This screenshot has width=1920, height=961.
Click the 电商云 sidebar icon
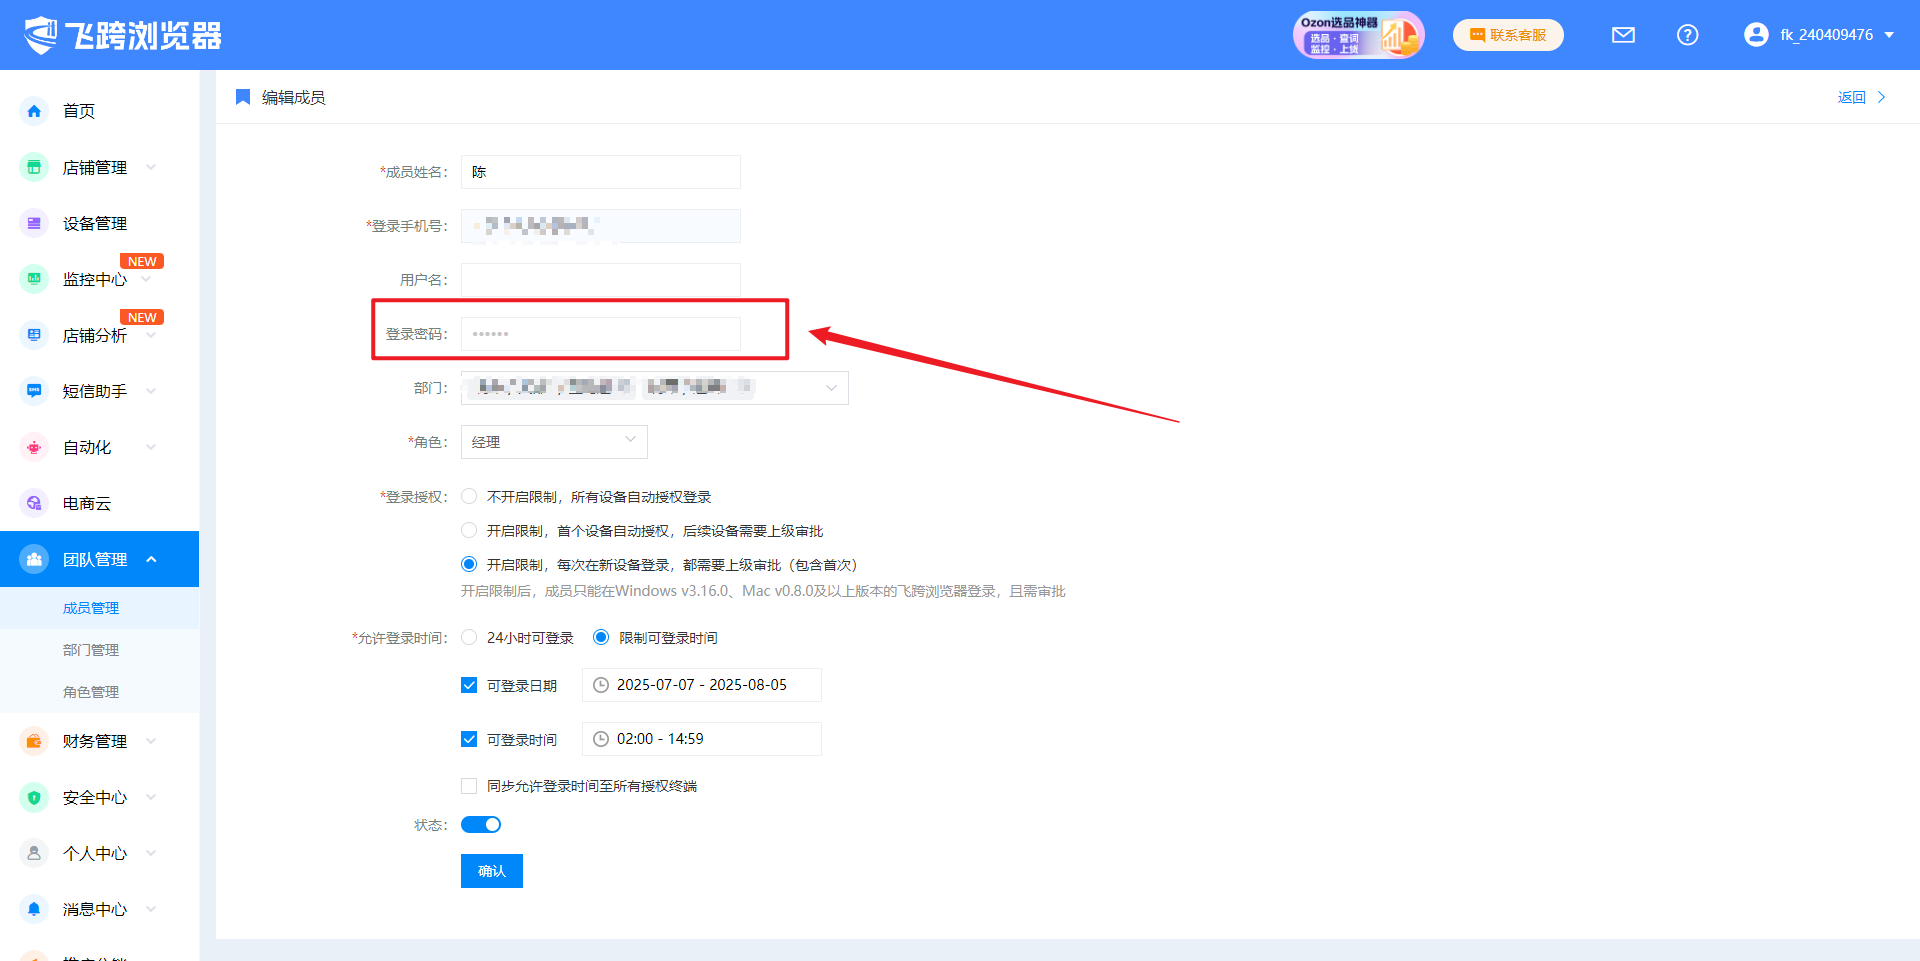tap(34, 503)
